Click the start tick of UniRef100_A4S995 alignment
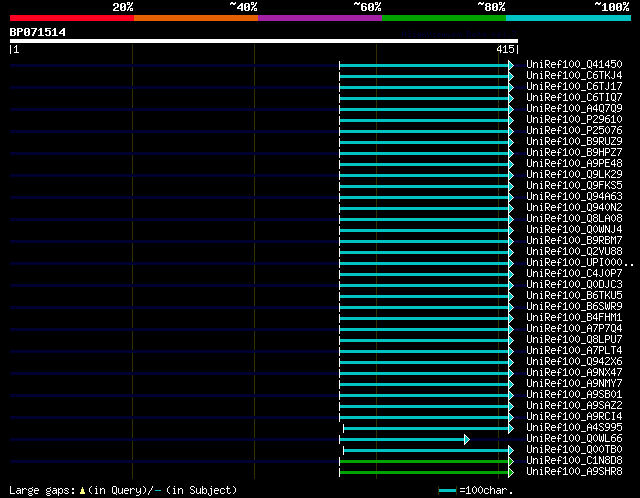The image size is (640, 498). pos(344,428)
